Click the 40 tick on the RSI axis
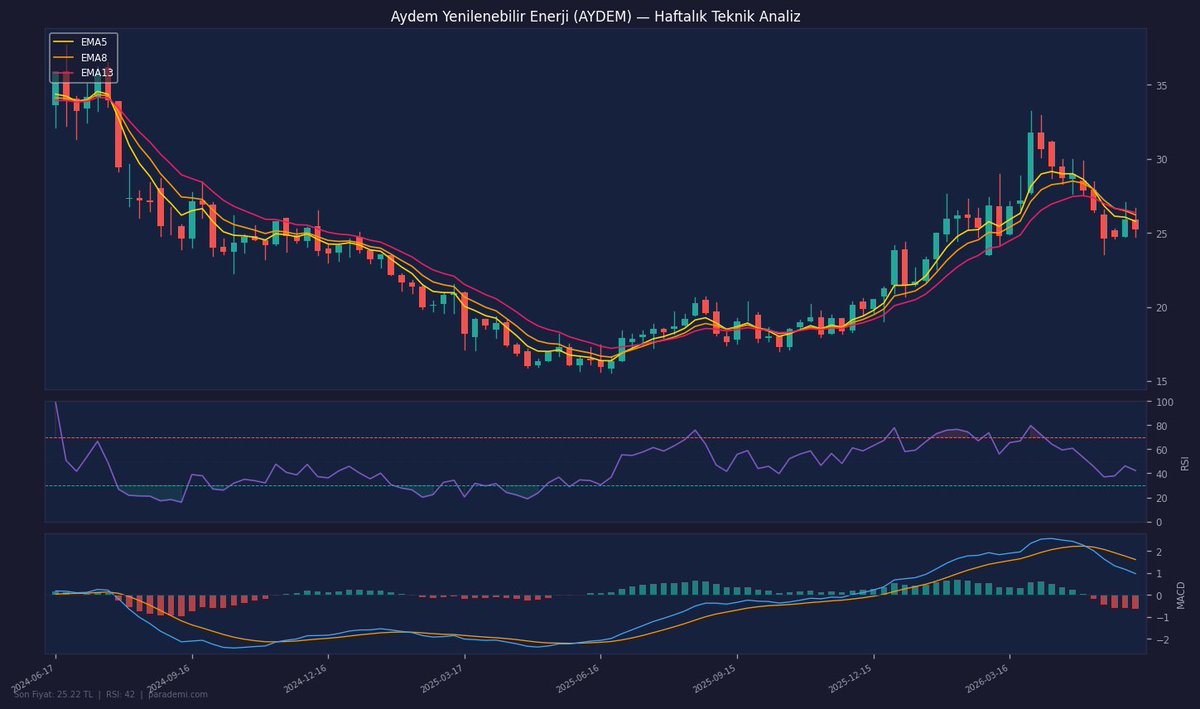Screen dimensions: 1200x709 coord(1162,474)
